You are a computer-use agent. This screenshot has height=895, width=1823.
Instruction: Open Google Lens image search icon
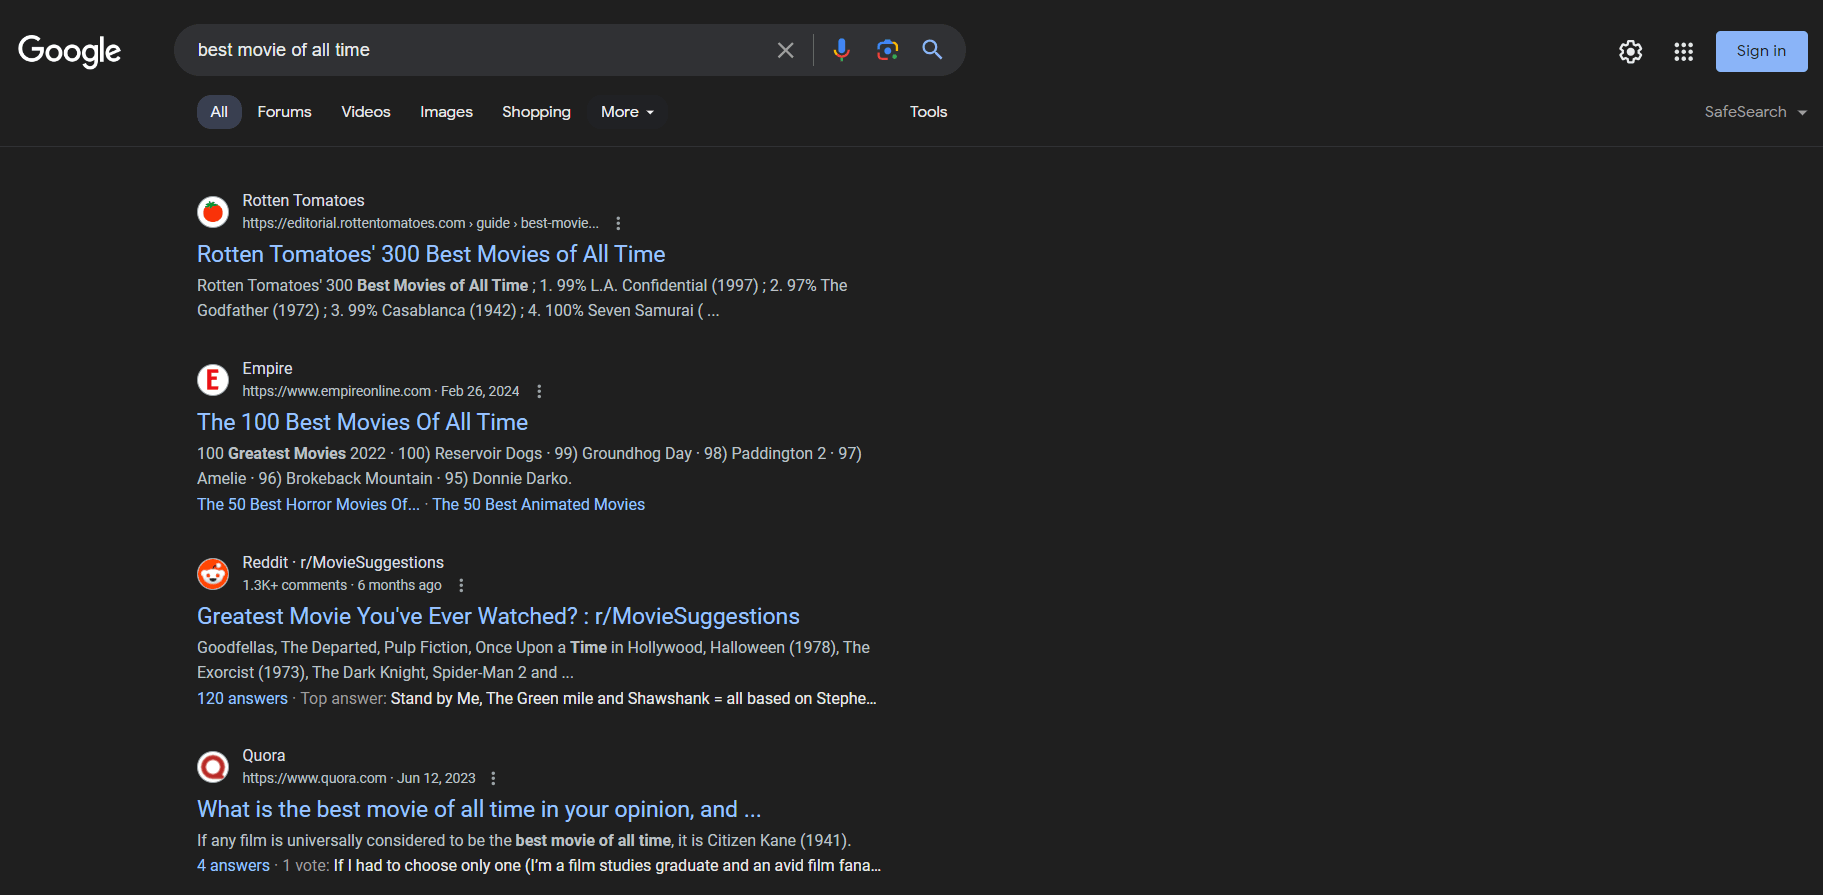[887, 50]
